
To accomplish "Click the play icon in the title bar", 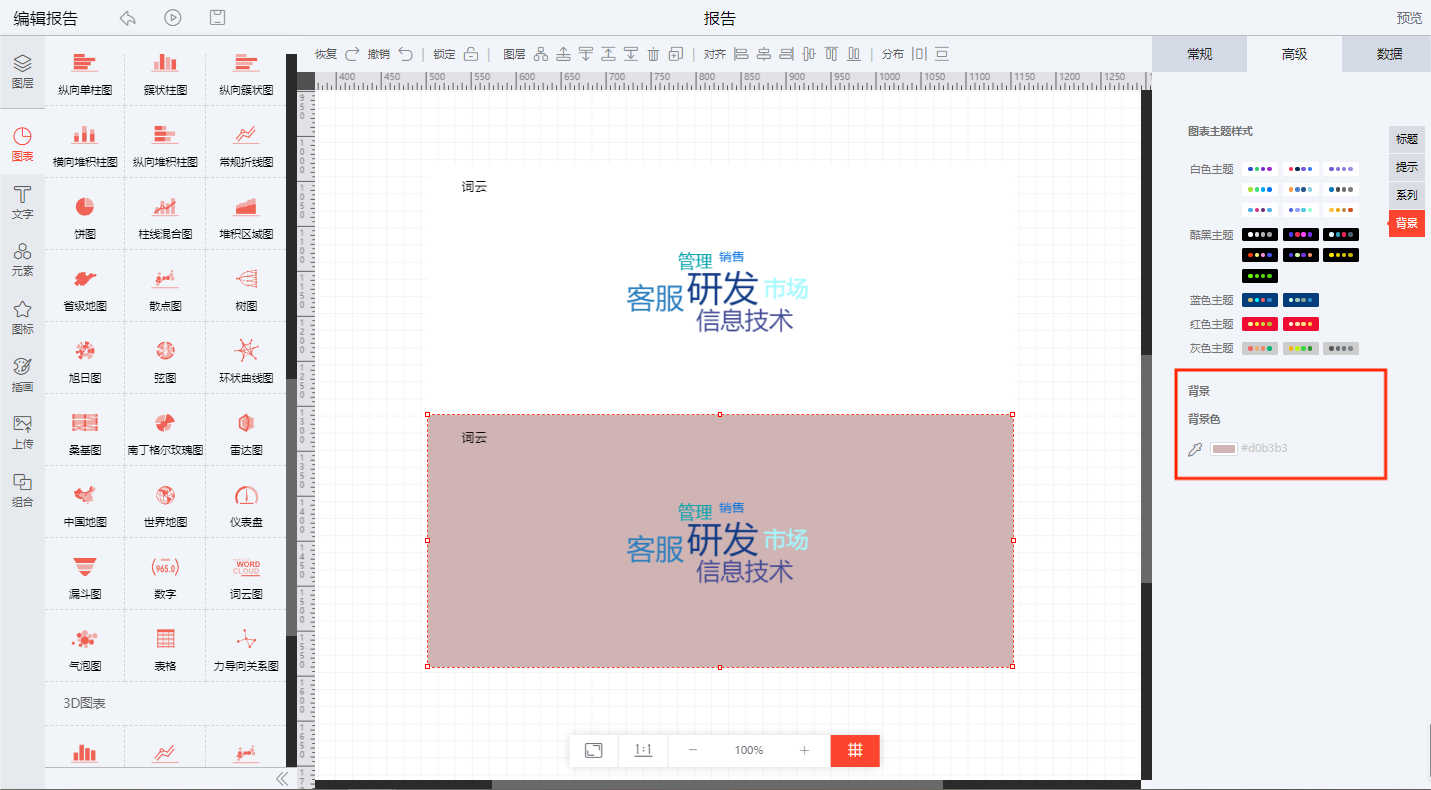I will click(173, 18).
